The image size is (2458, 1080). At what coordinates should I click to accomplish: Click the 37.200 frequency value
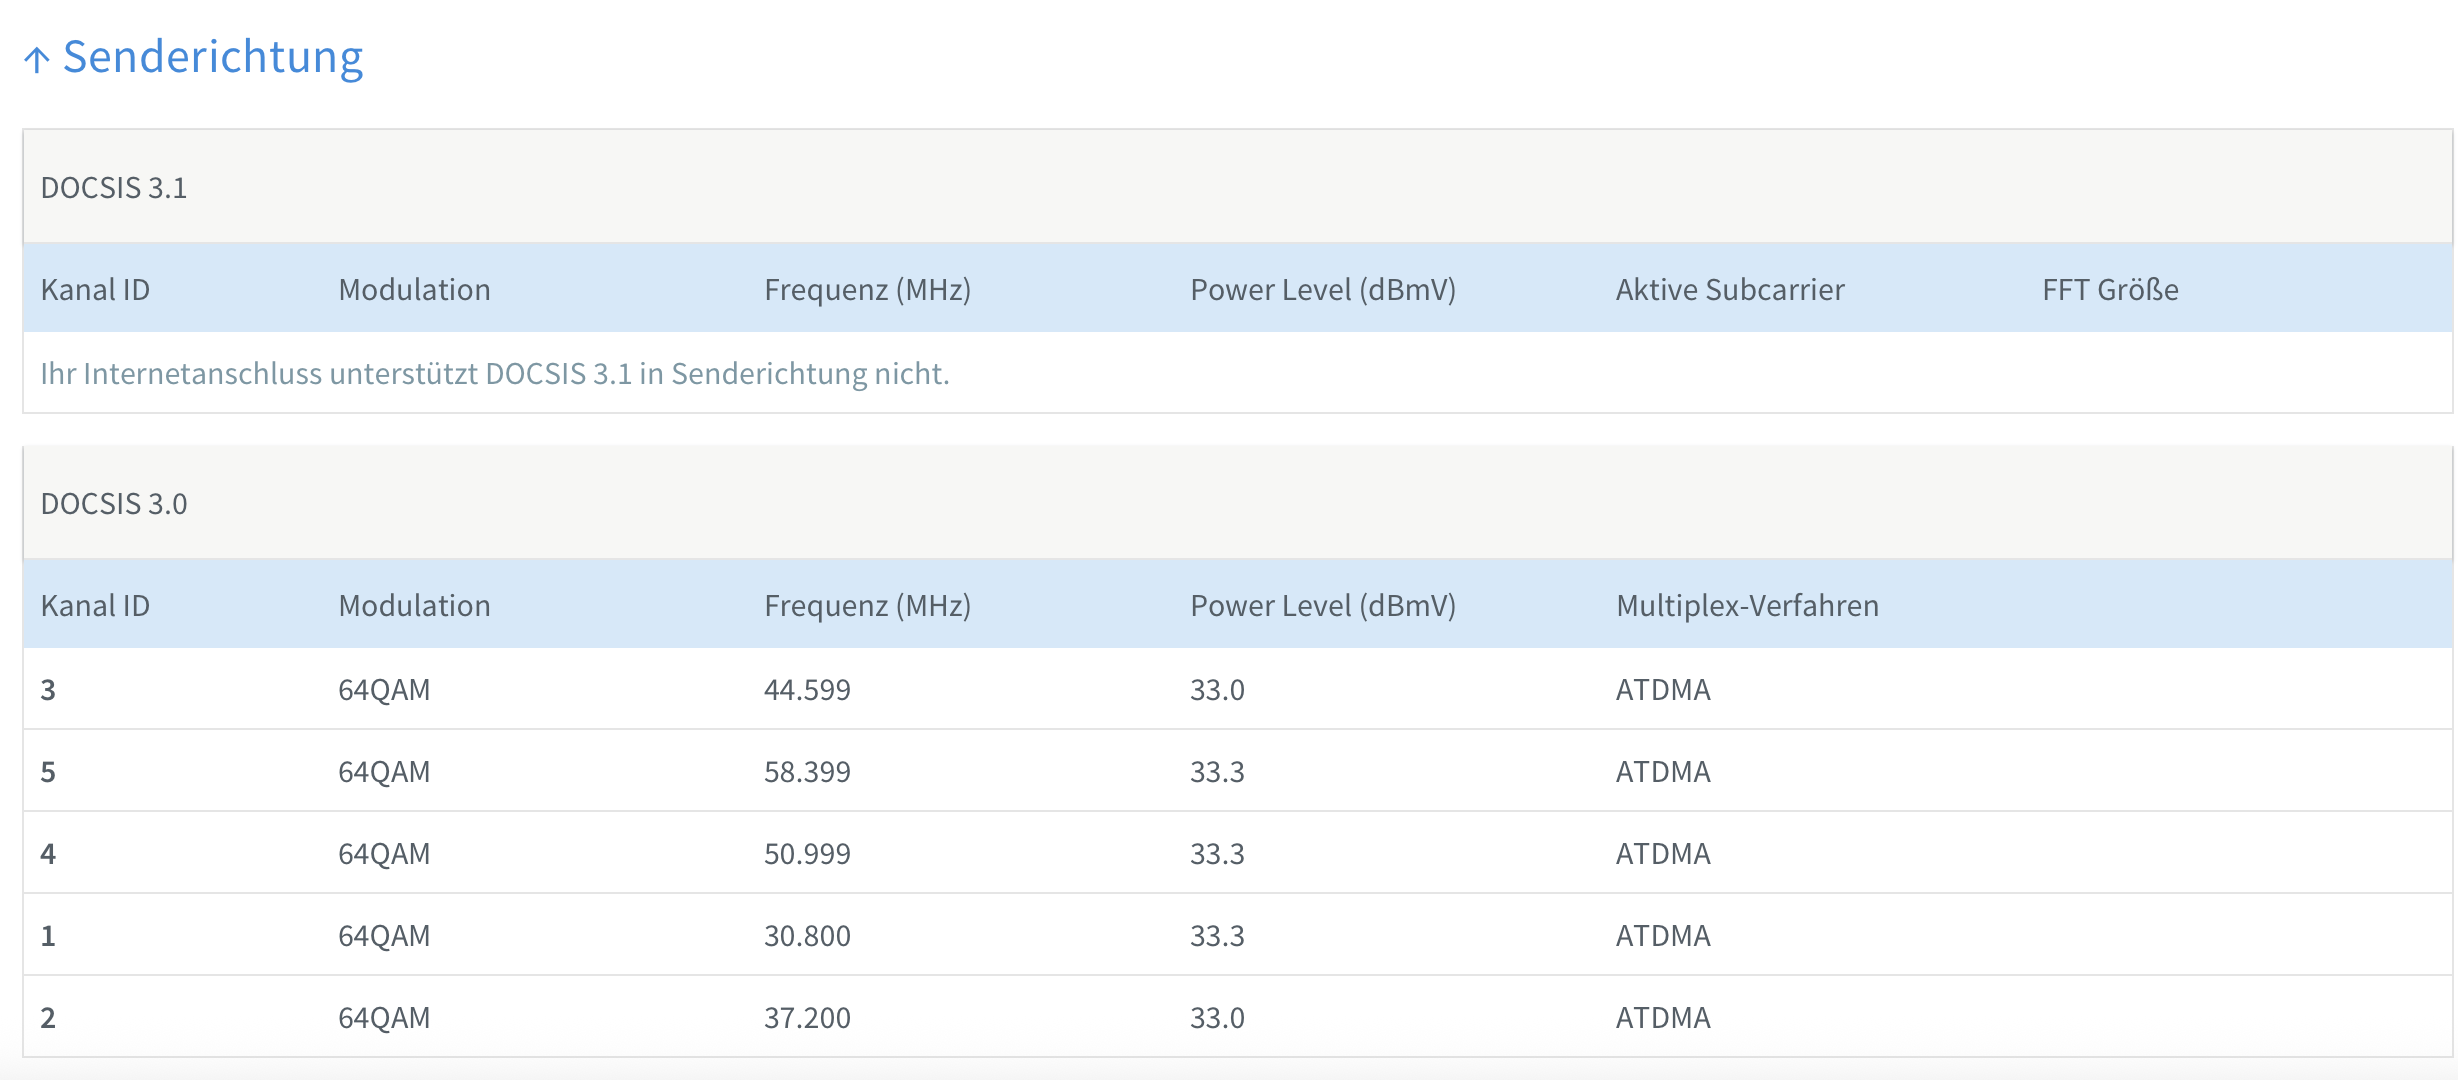(x=807, y=1018)
